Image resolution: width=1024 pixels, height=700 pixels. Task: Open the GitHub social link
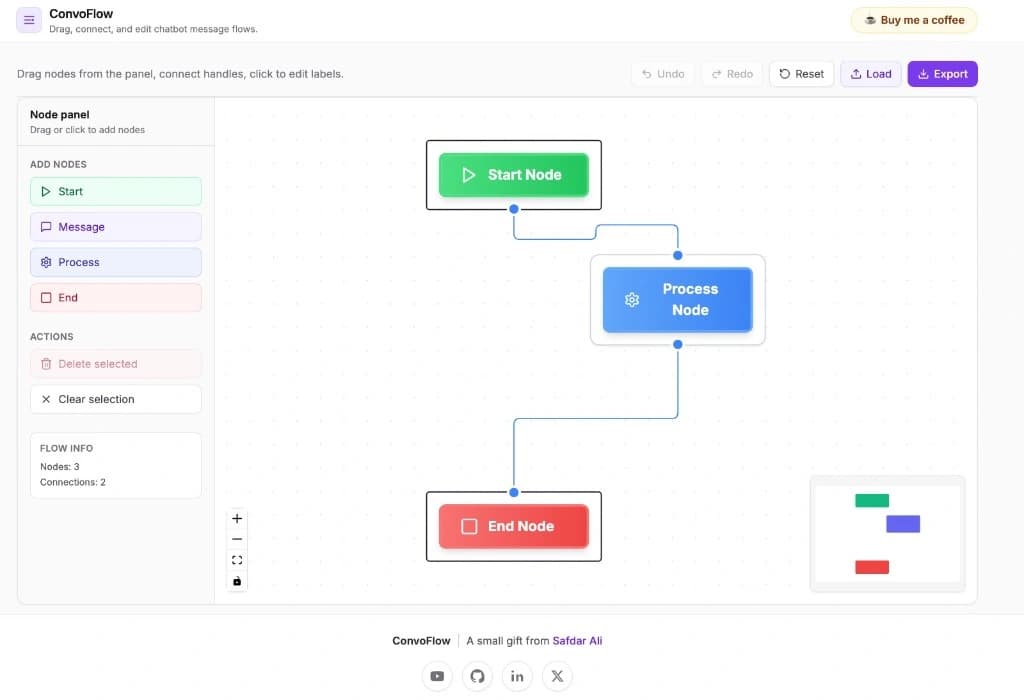click(477, 676)
